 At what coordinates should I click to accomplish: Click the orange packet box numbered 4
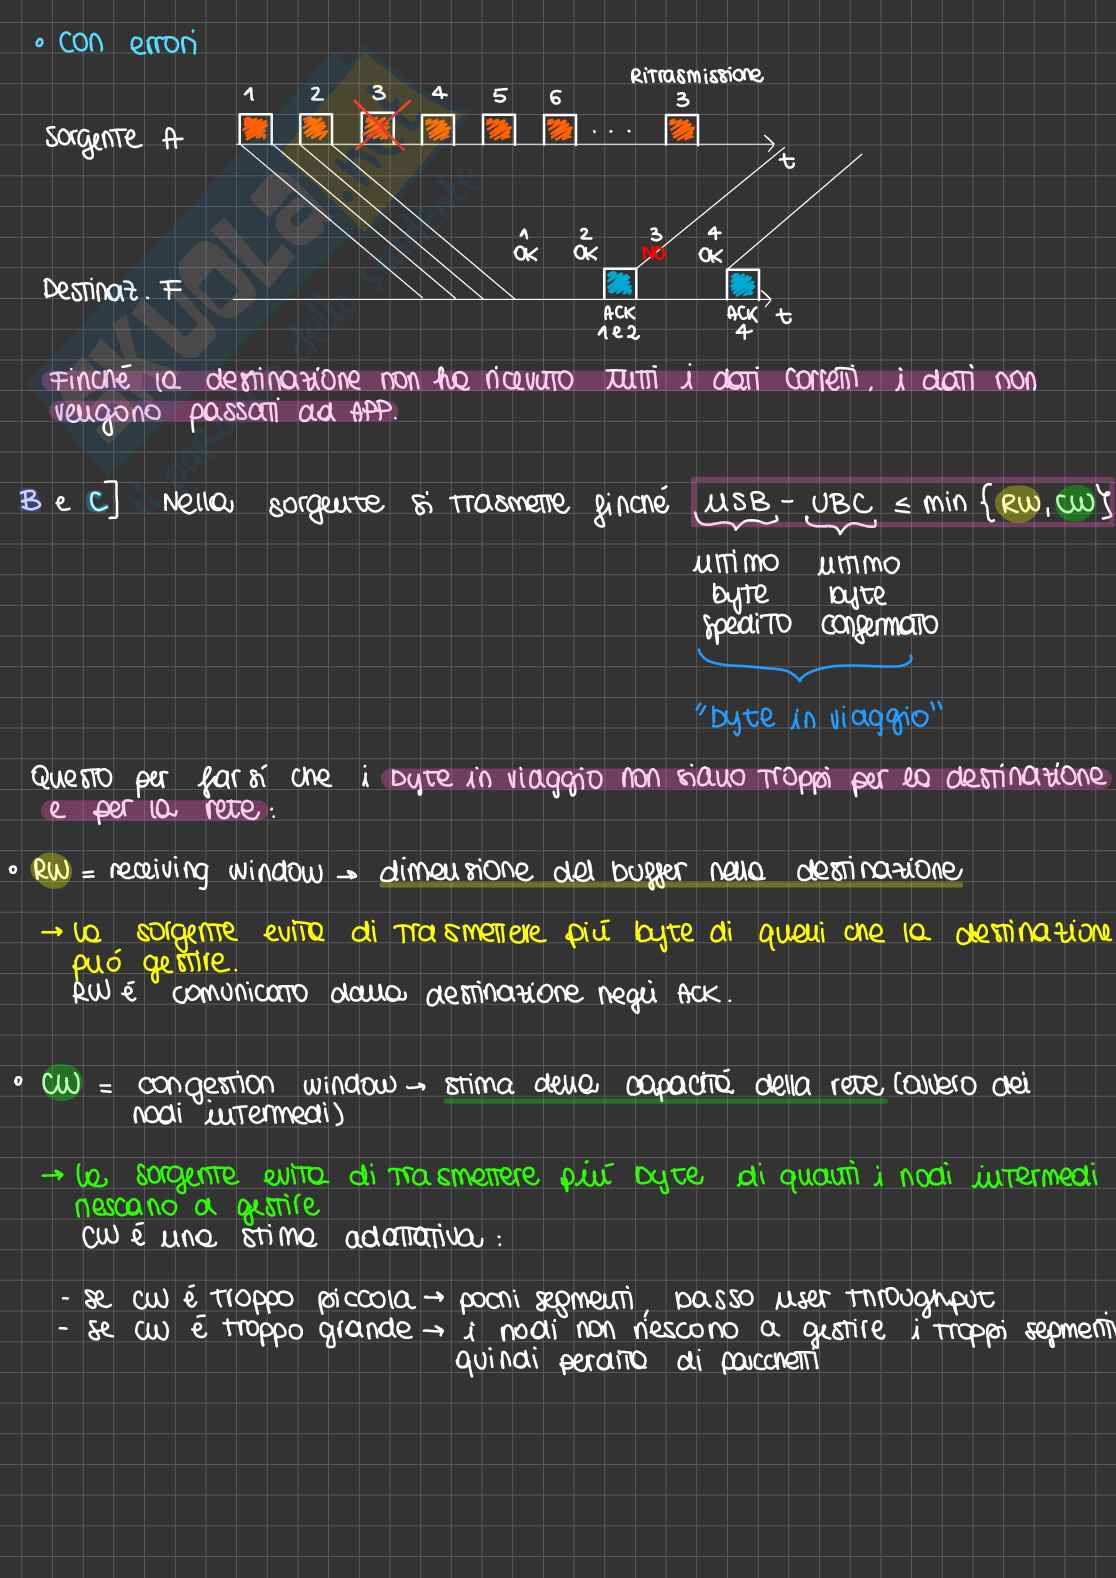[438, 129]
